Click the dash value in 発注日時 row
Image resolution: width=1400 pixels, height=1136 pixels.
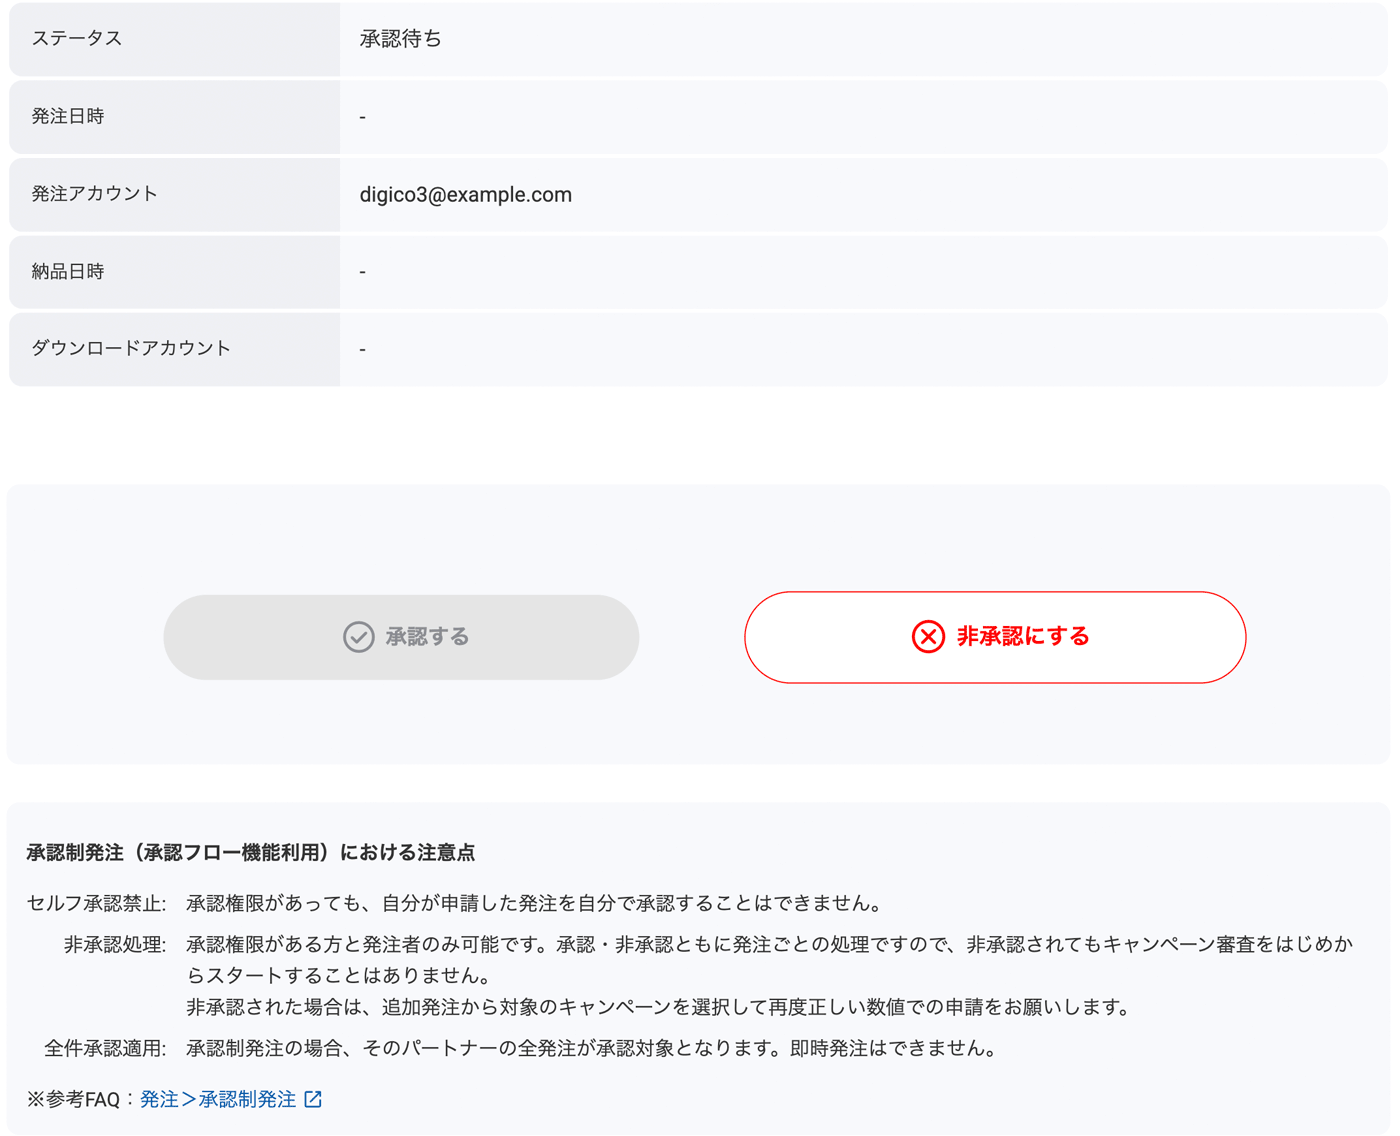pyautogui.click(x=362, y=117)
